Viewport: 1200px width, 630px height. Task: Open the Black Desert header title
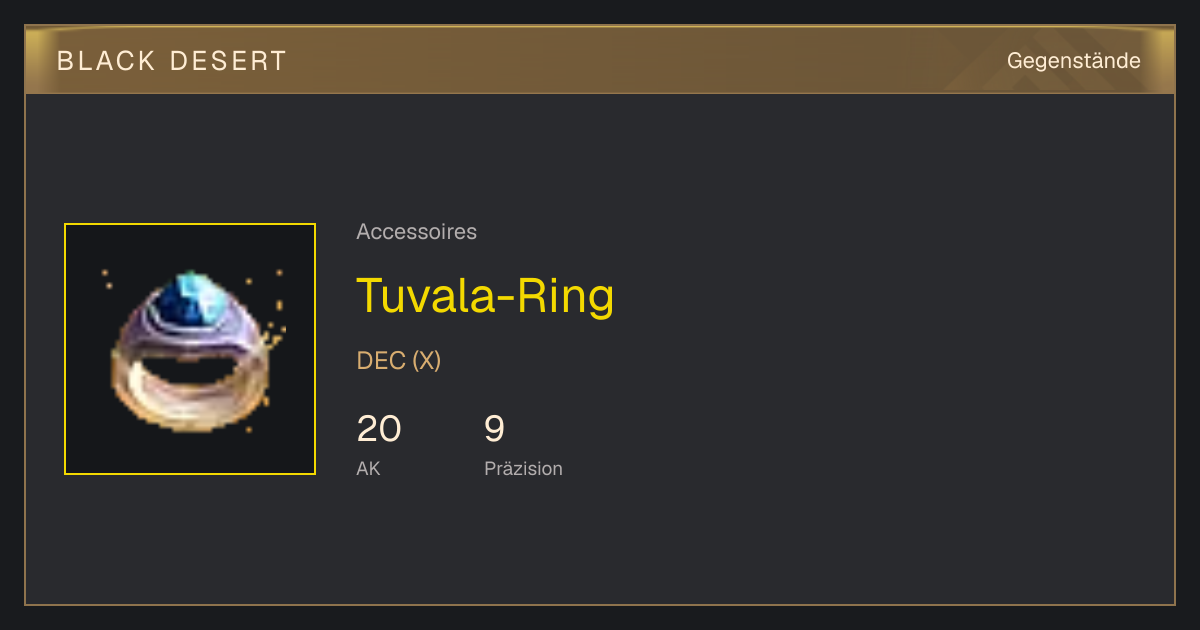[172, 61]
